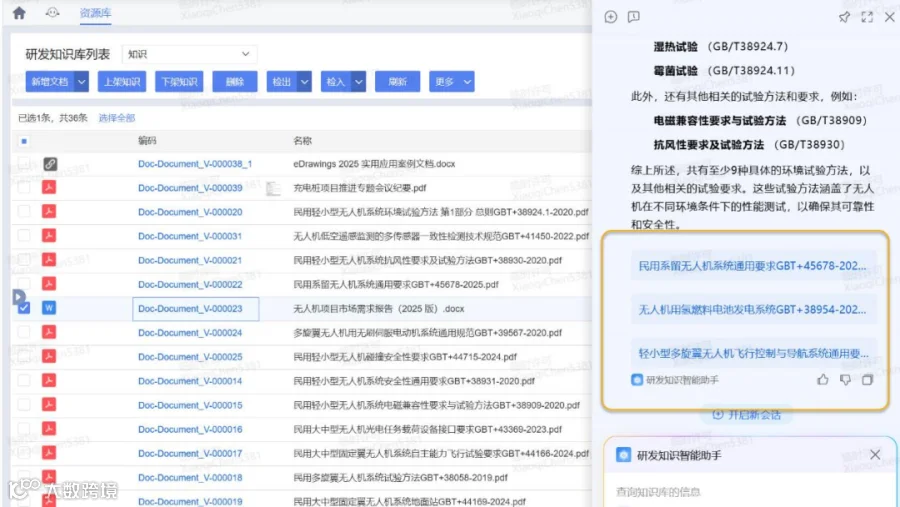This screenshot has height=507, width=900.
Task: Click PDF icon for Doc-Document_V-000021
Action: click(x=49, y=260)
